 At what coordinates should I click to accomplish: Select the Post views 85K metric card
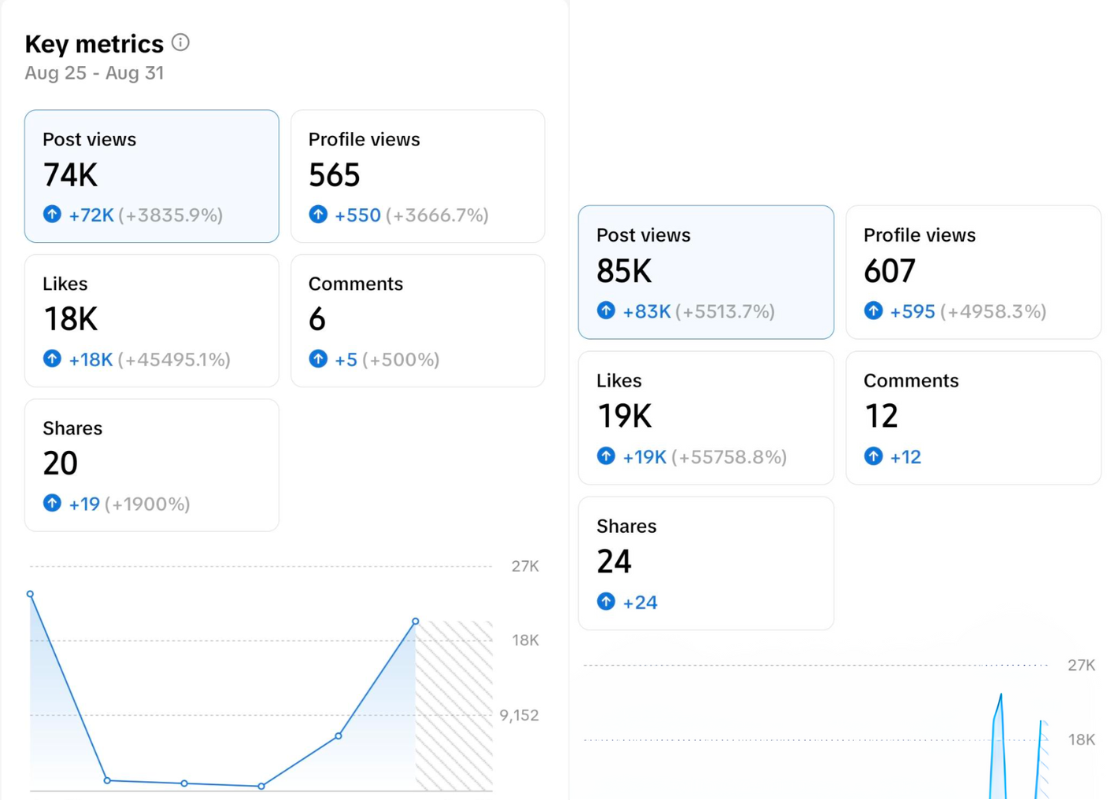705,272
